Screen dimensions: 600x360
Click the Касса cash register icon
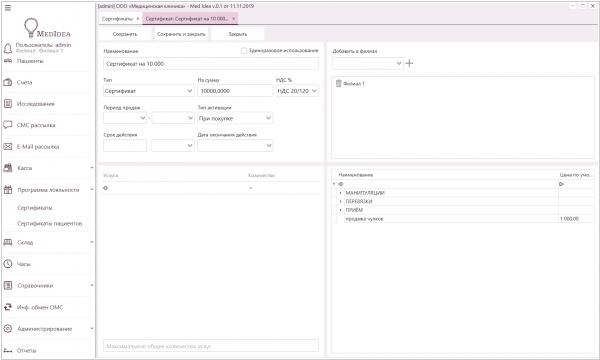[8, 168]
